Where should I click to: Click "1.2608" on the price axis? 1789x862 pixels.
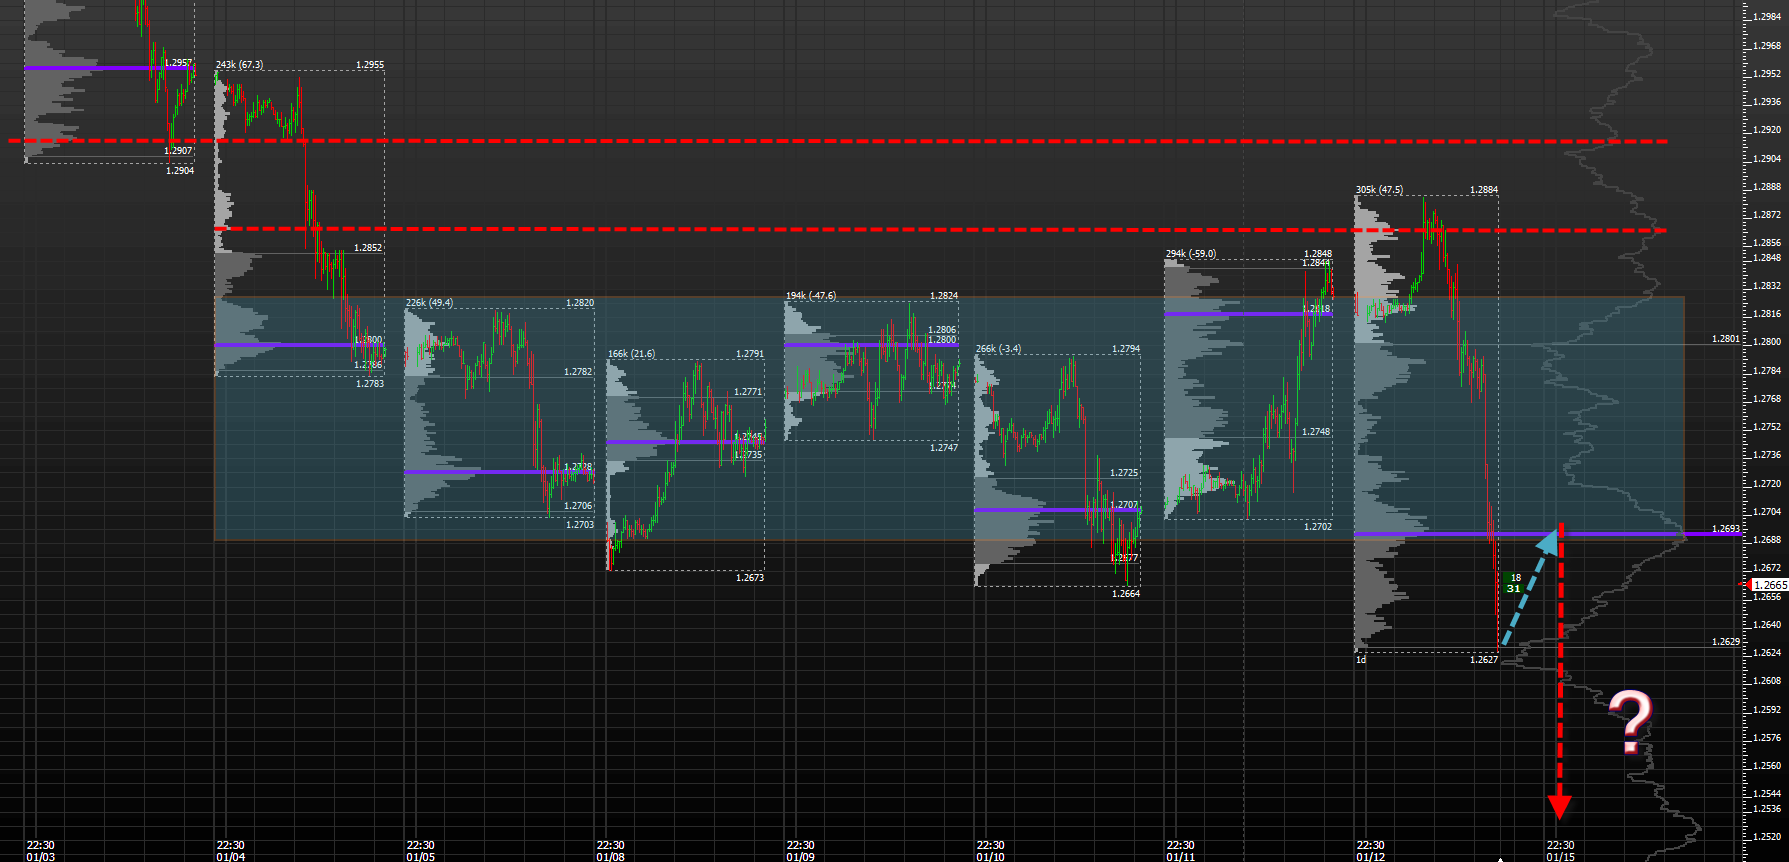click(x=1767, y=681)
